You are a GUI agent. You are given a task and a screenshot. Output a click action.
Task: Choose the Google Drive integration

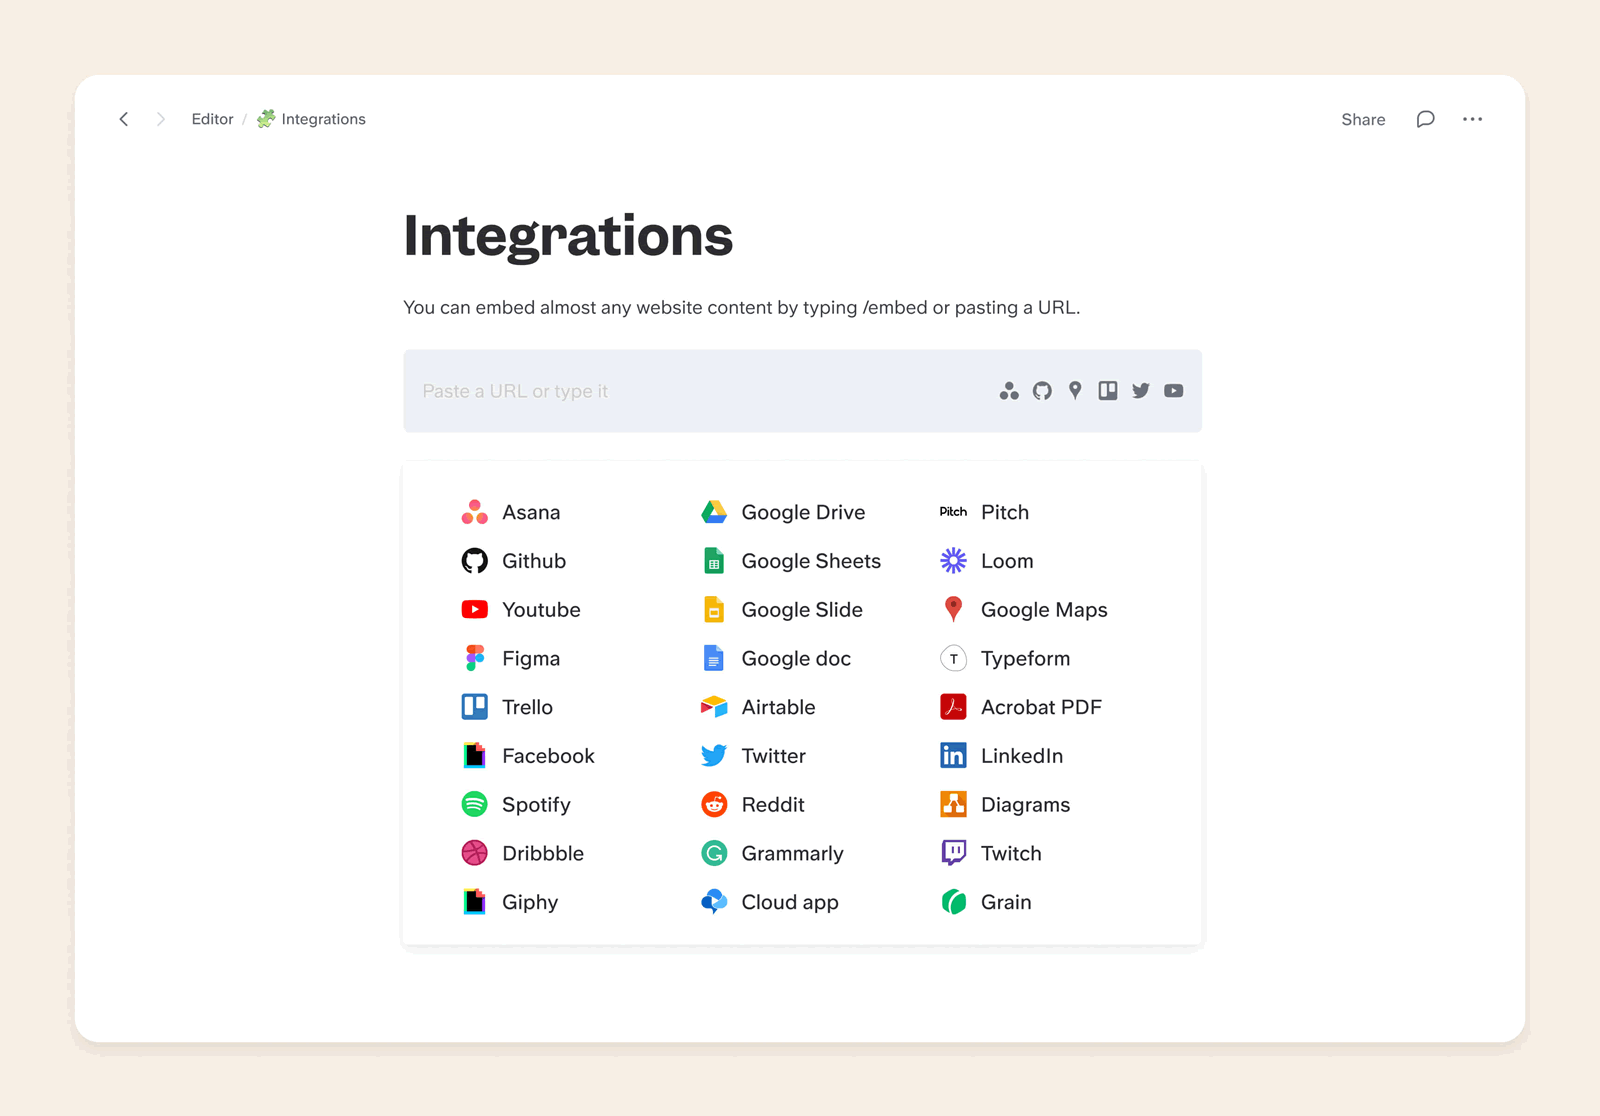pyautogui.click(x=783, y=512)
